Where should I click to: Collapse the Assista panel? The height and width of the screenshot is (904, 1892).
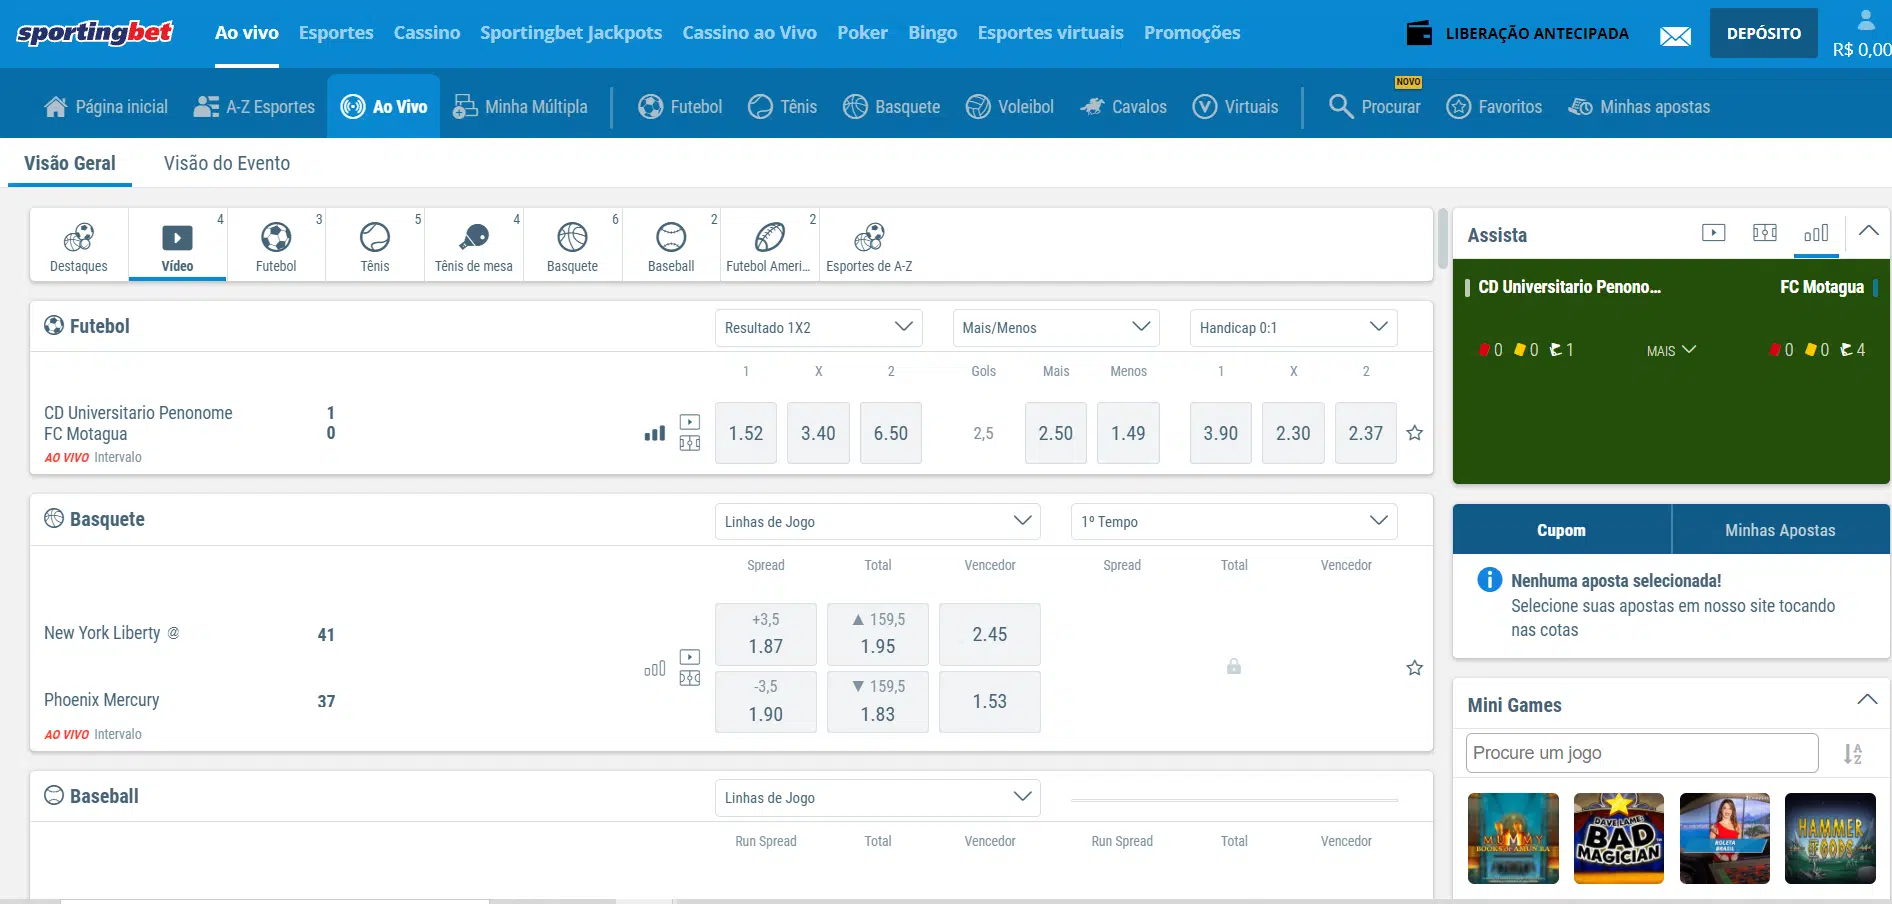point(1868,231)
